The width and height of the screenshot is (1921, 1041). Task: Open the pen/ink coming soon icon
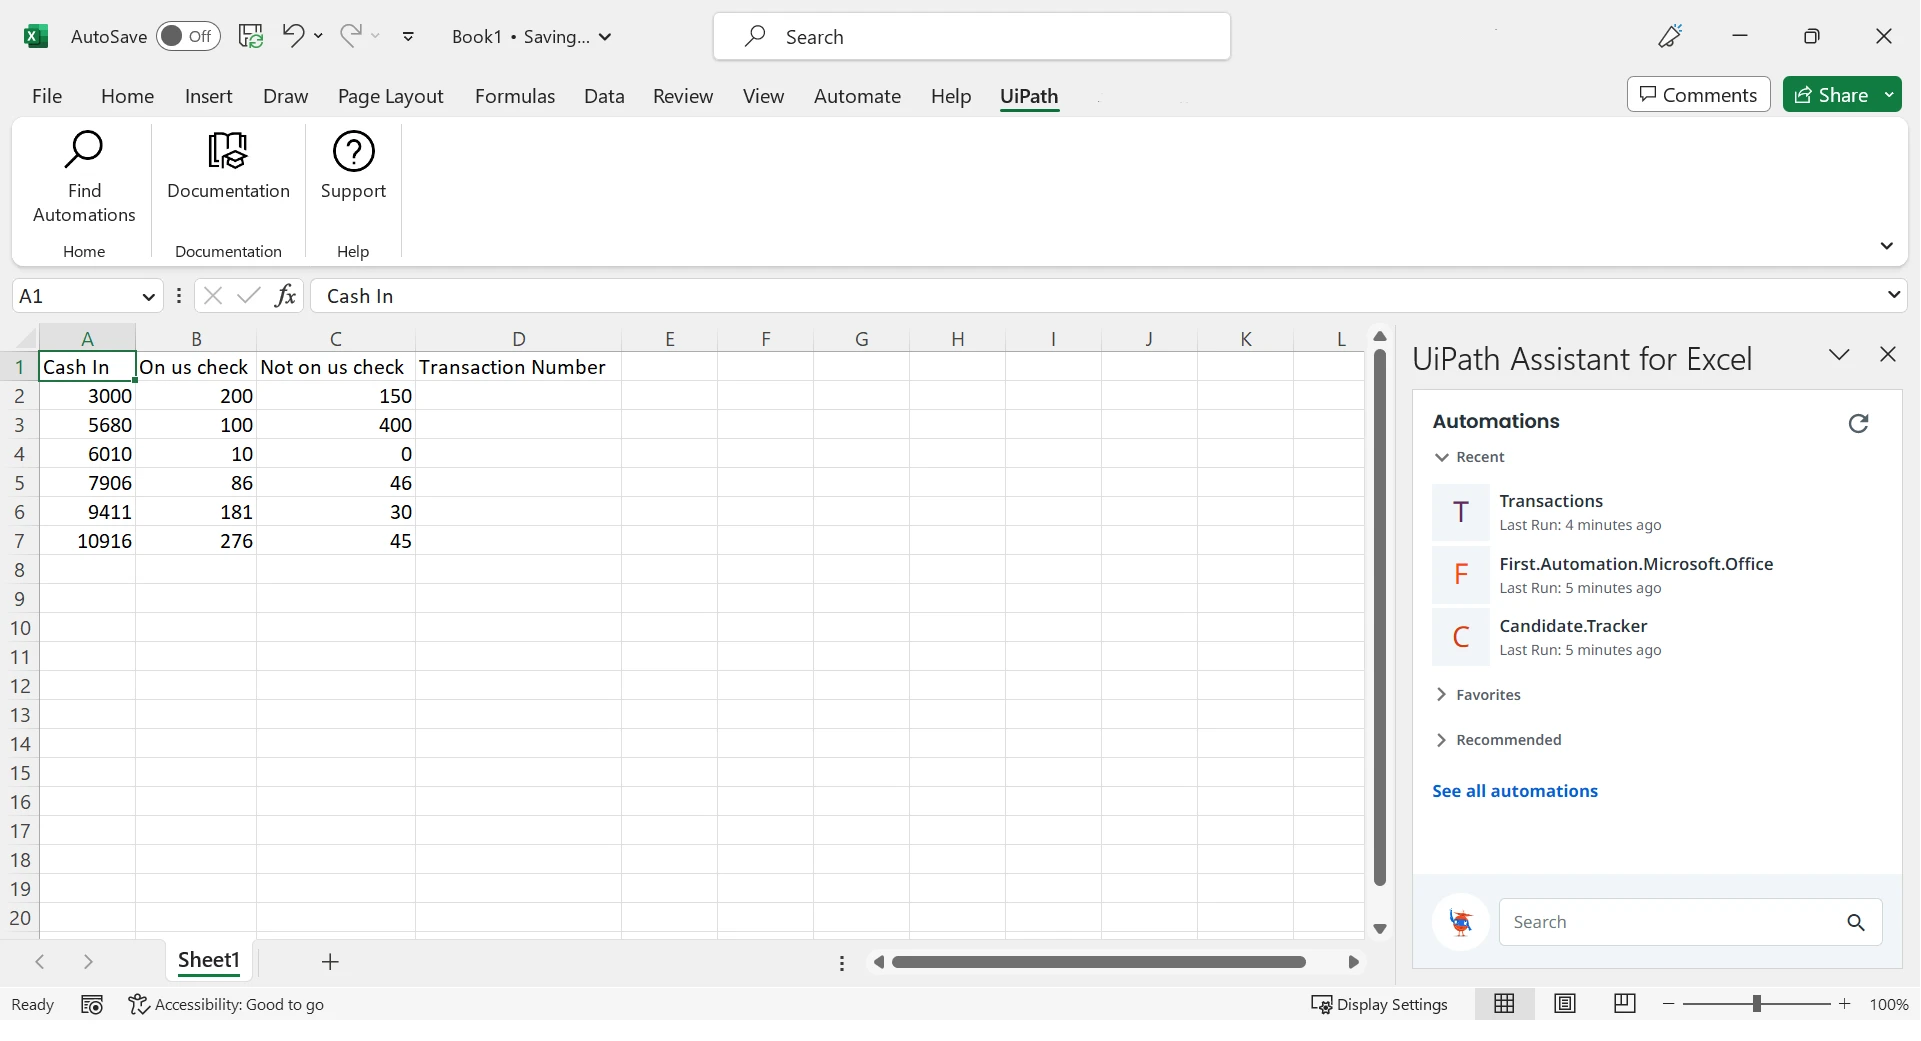click(1670, 36)
